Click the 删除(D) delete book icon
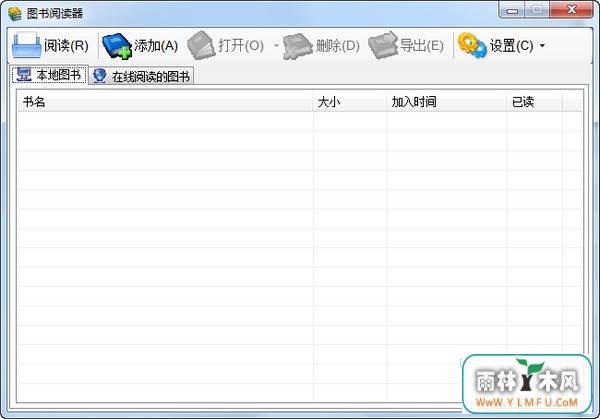This screenshot has height=419, width=600. (x=298, y=46)
